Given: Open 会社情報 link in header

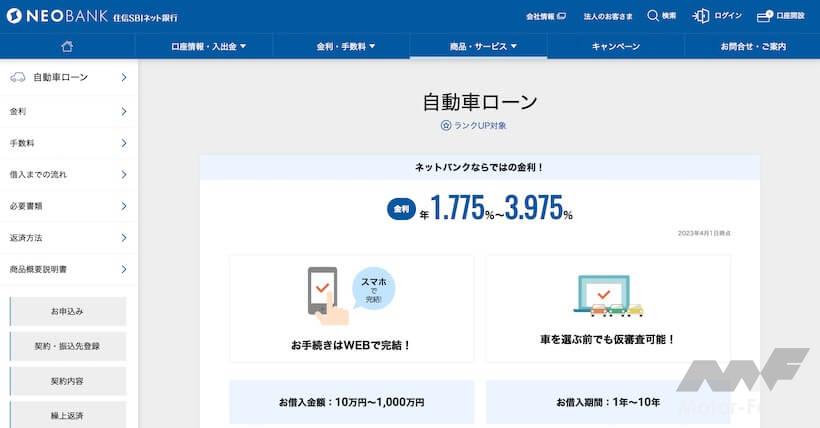Looking at the screenshot, I should 545,16.
